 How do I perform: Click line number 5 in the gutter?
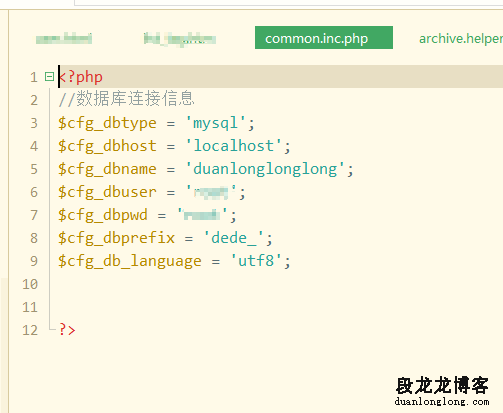tap(34, 169)
